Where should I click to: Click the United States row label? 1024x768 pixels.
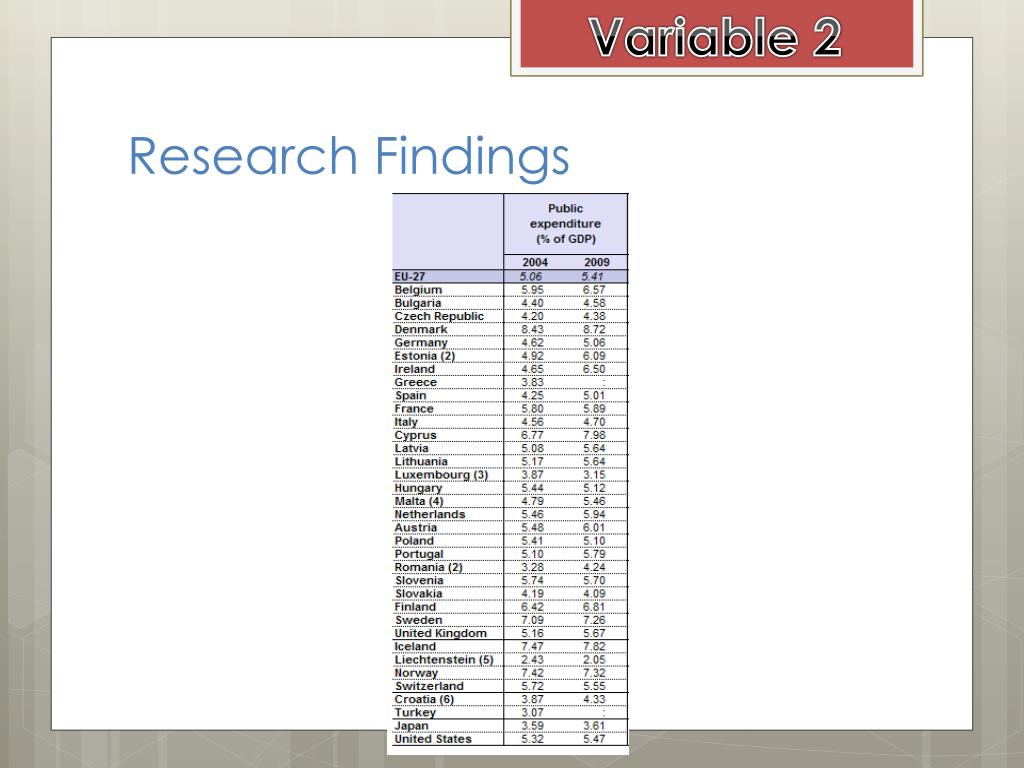click(432, 739)
